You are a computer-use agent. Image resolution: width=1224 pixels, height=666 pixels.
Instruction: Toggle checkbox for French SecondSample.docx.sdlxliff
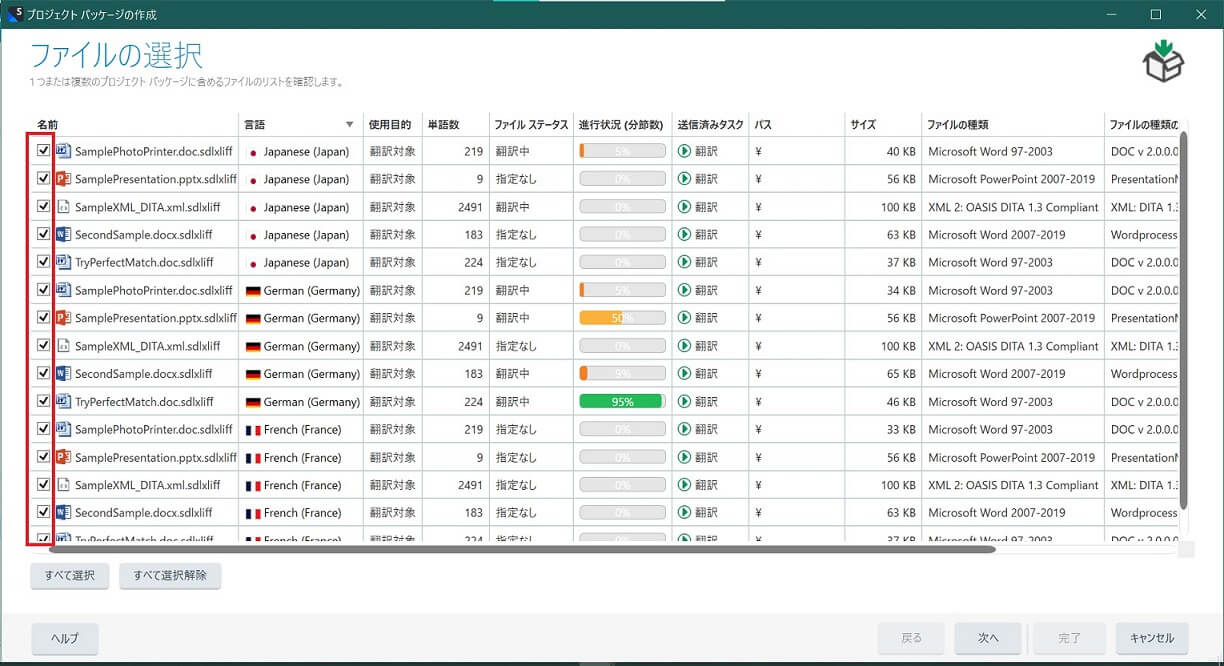coord(43,512)
